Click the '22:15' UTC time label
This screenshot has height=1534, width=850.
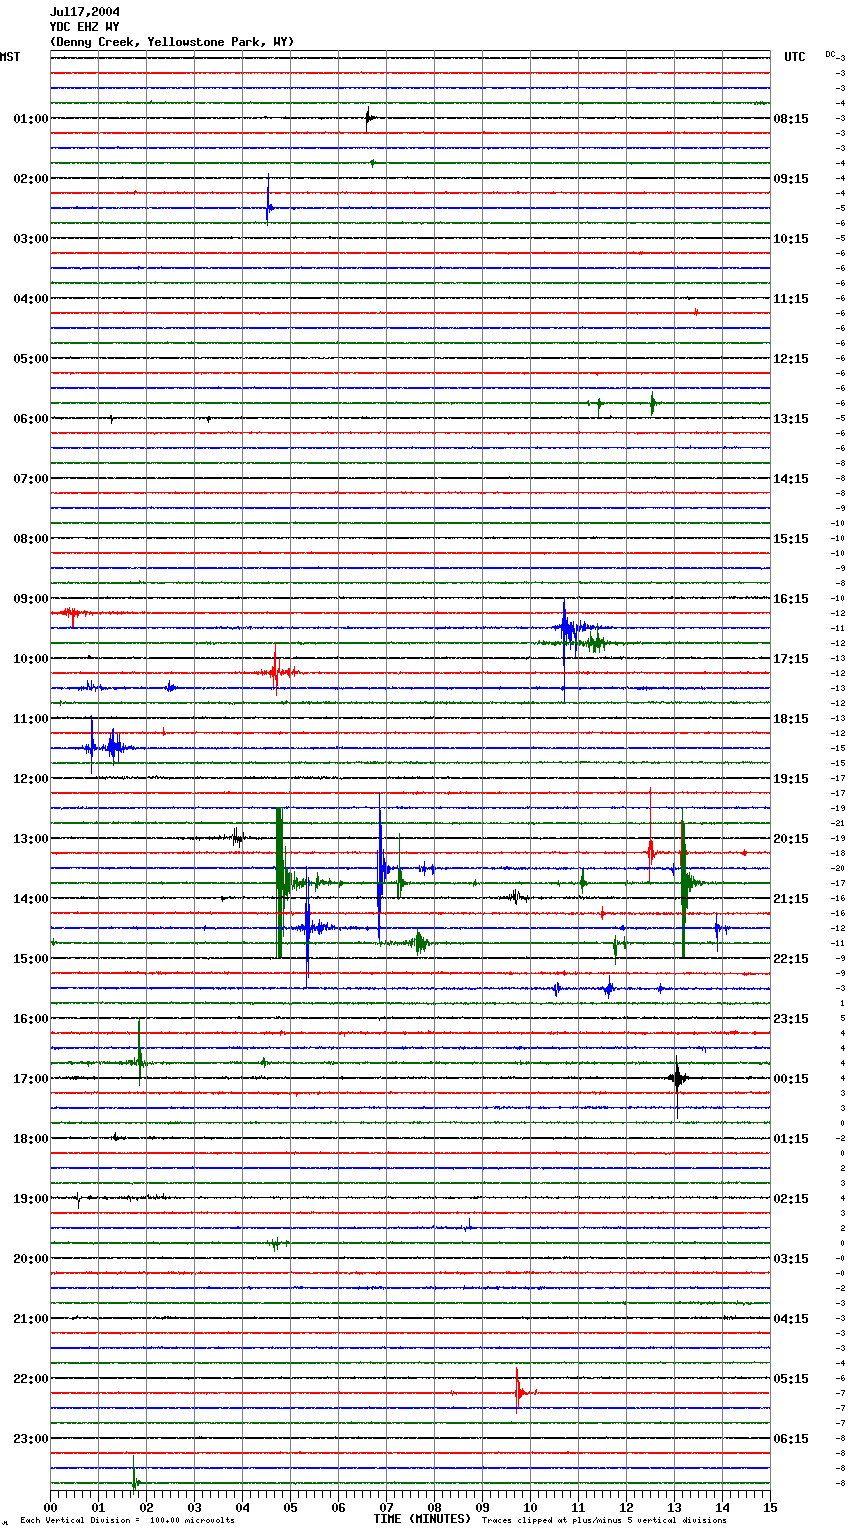coord(791,959)
